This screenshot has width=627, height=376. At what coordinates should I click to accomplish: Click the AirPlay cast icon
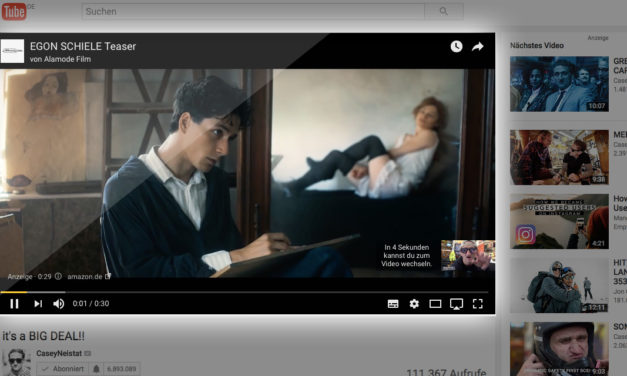click(456, 304)
